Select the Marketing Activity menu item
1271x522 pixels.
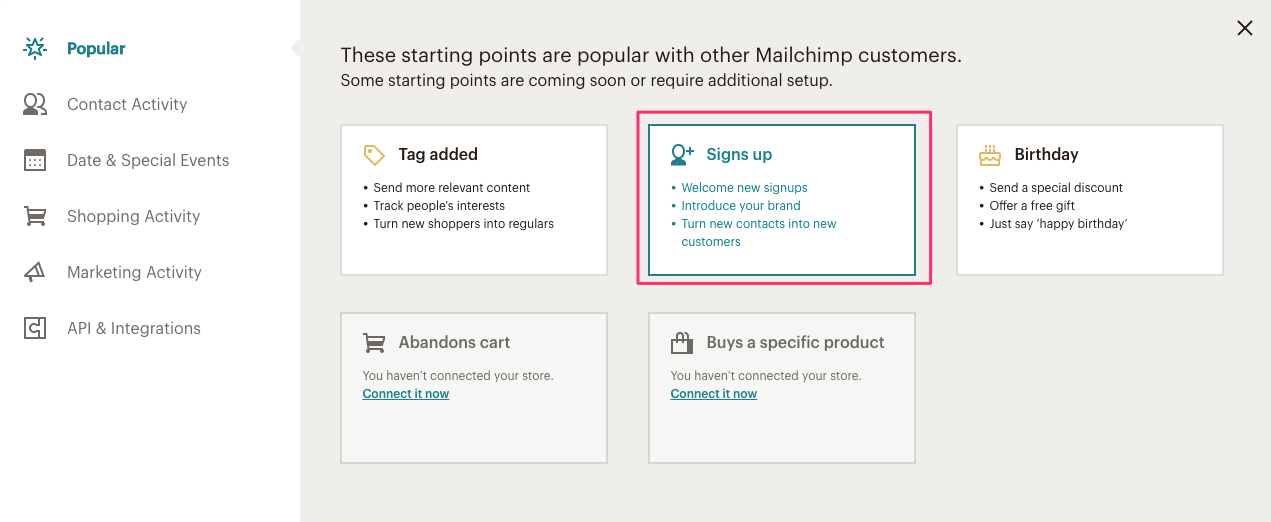134,272
